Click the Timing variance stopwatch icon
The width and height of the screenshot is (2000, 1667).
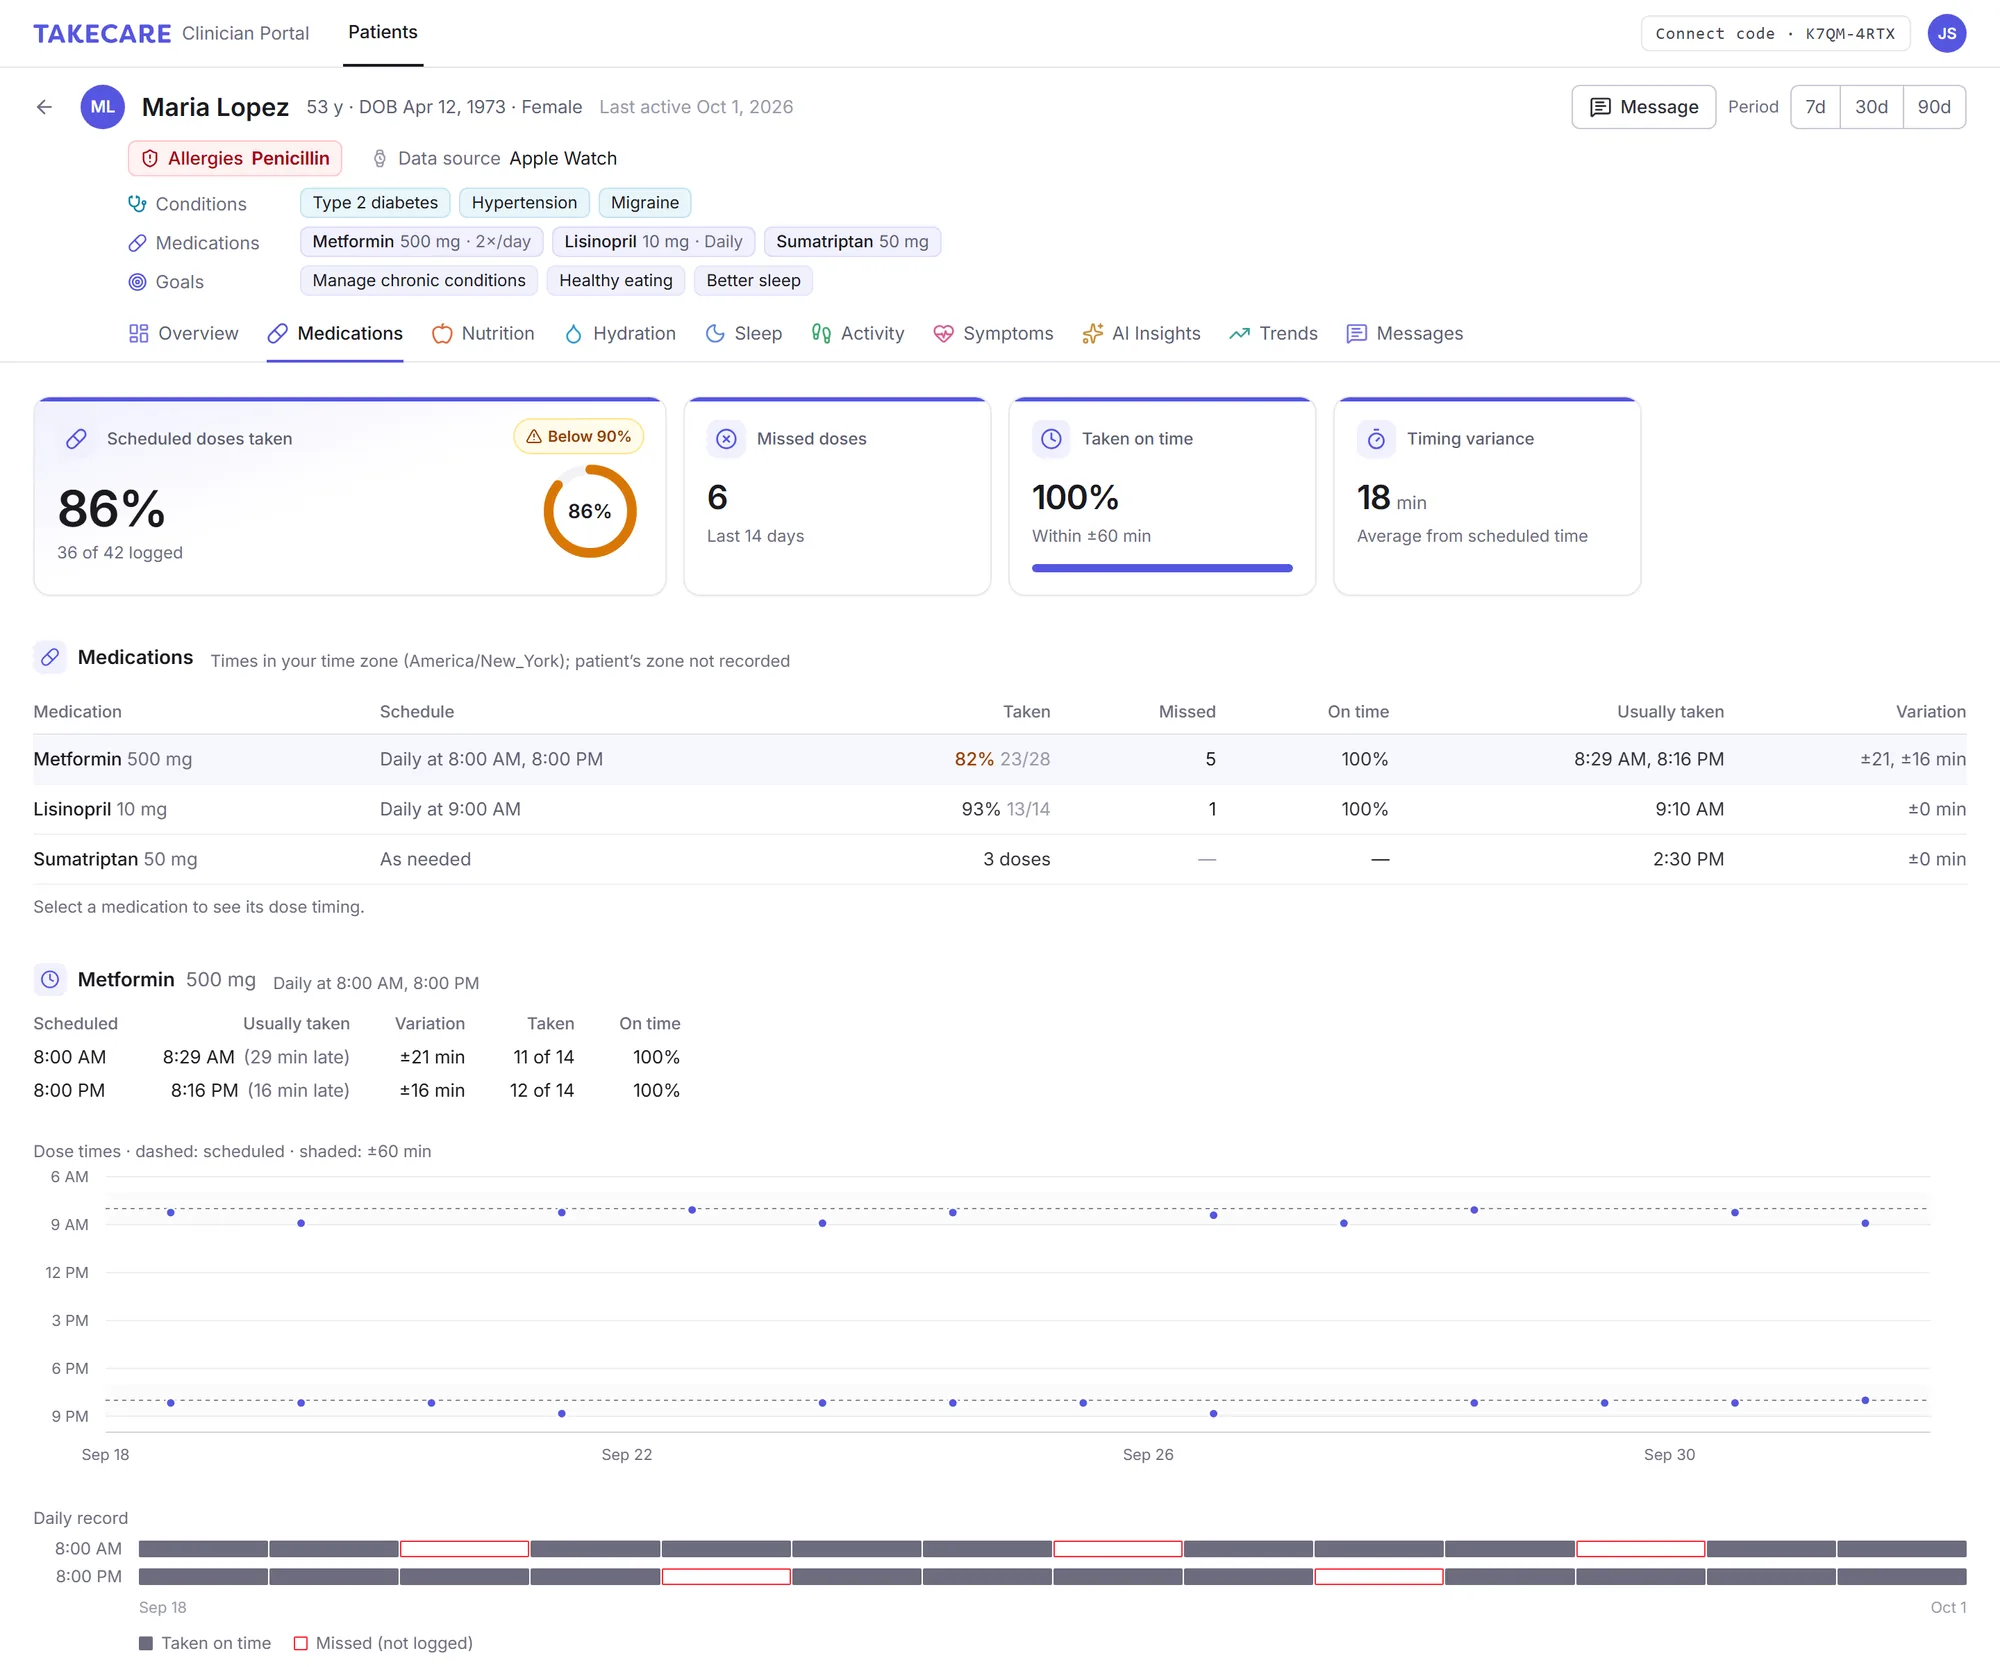click(1376, 439)
